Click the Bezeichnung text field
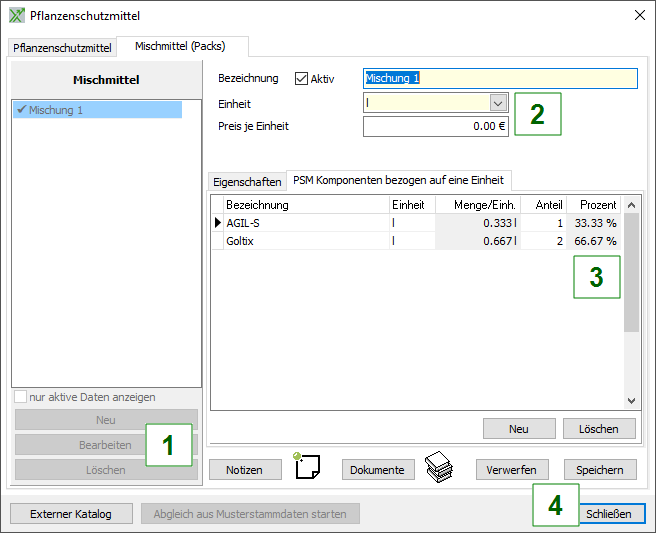This screenshot has width=656, height=533. point(500,78)
